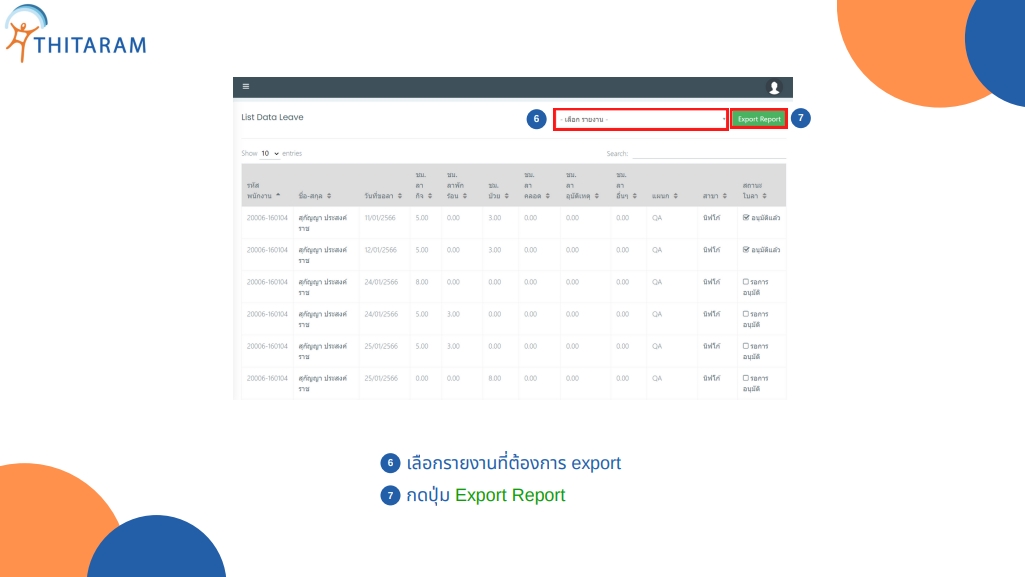Open the Show entries count dropdown
This screenshot has height=577, width=1025.
click(269, 154)
